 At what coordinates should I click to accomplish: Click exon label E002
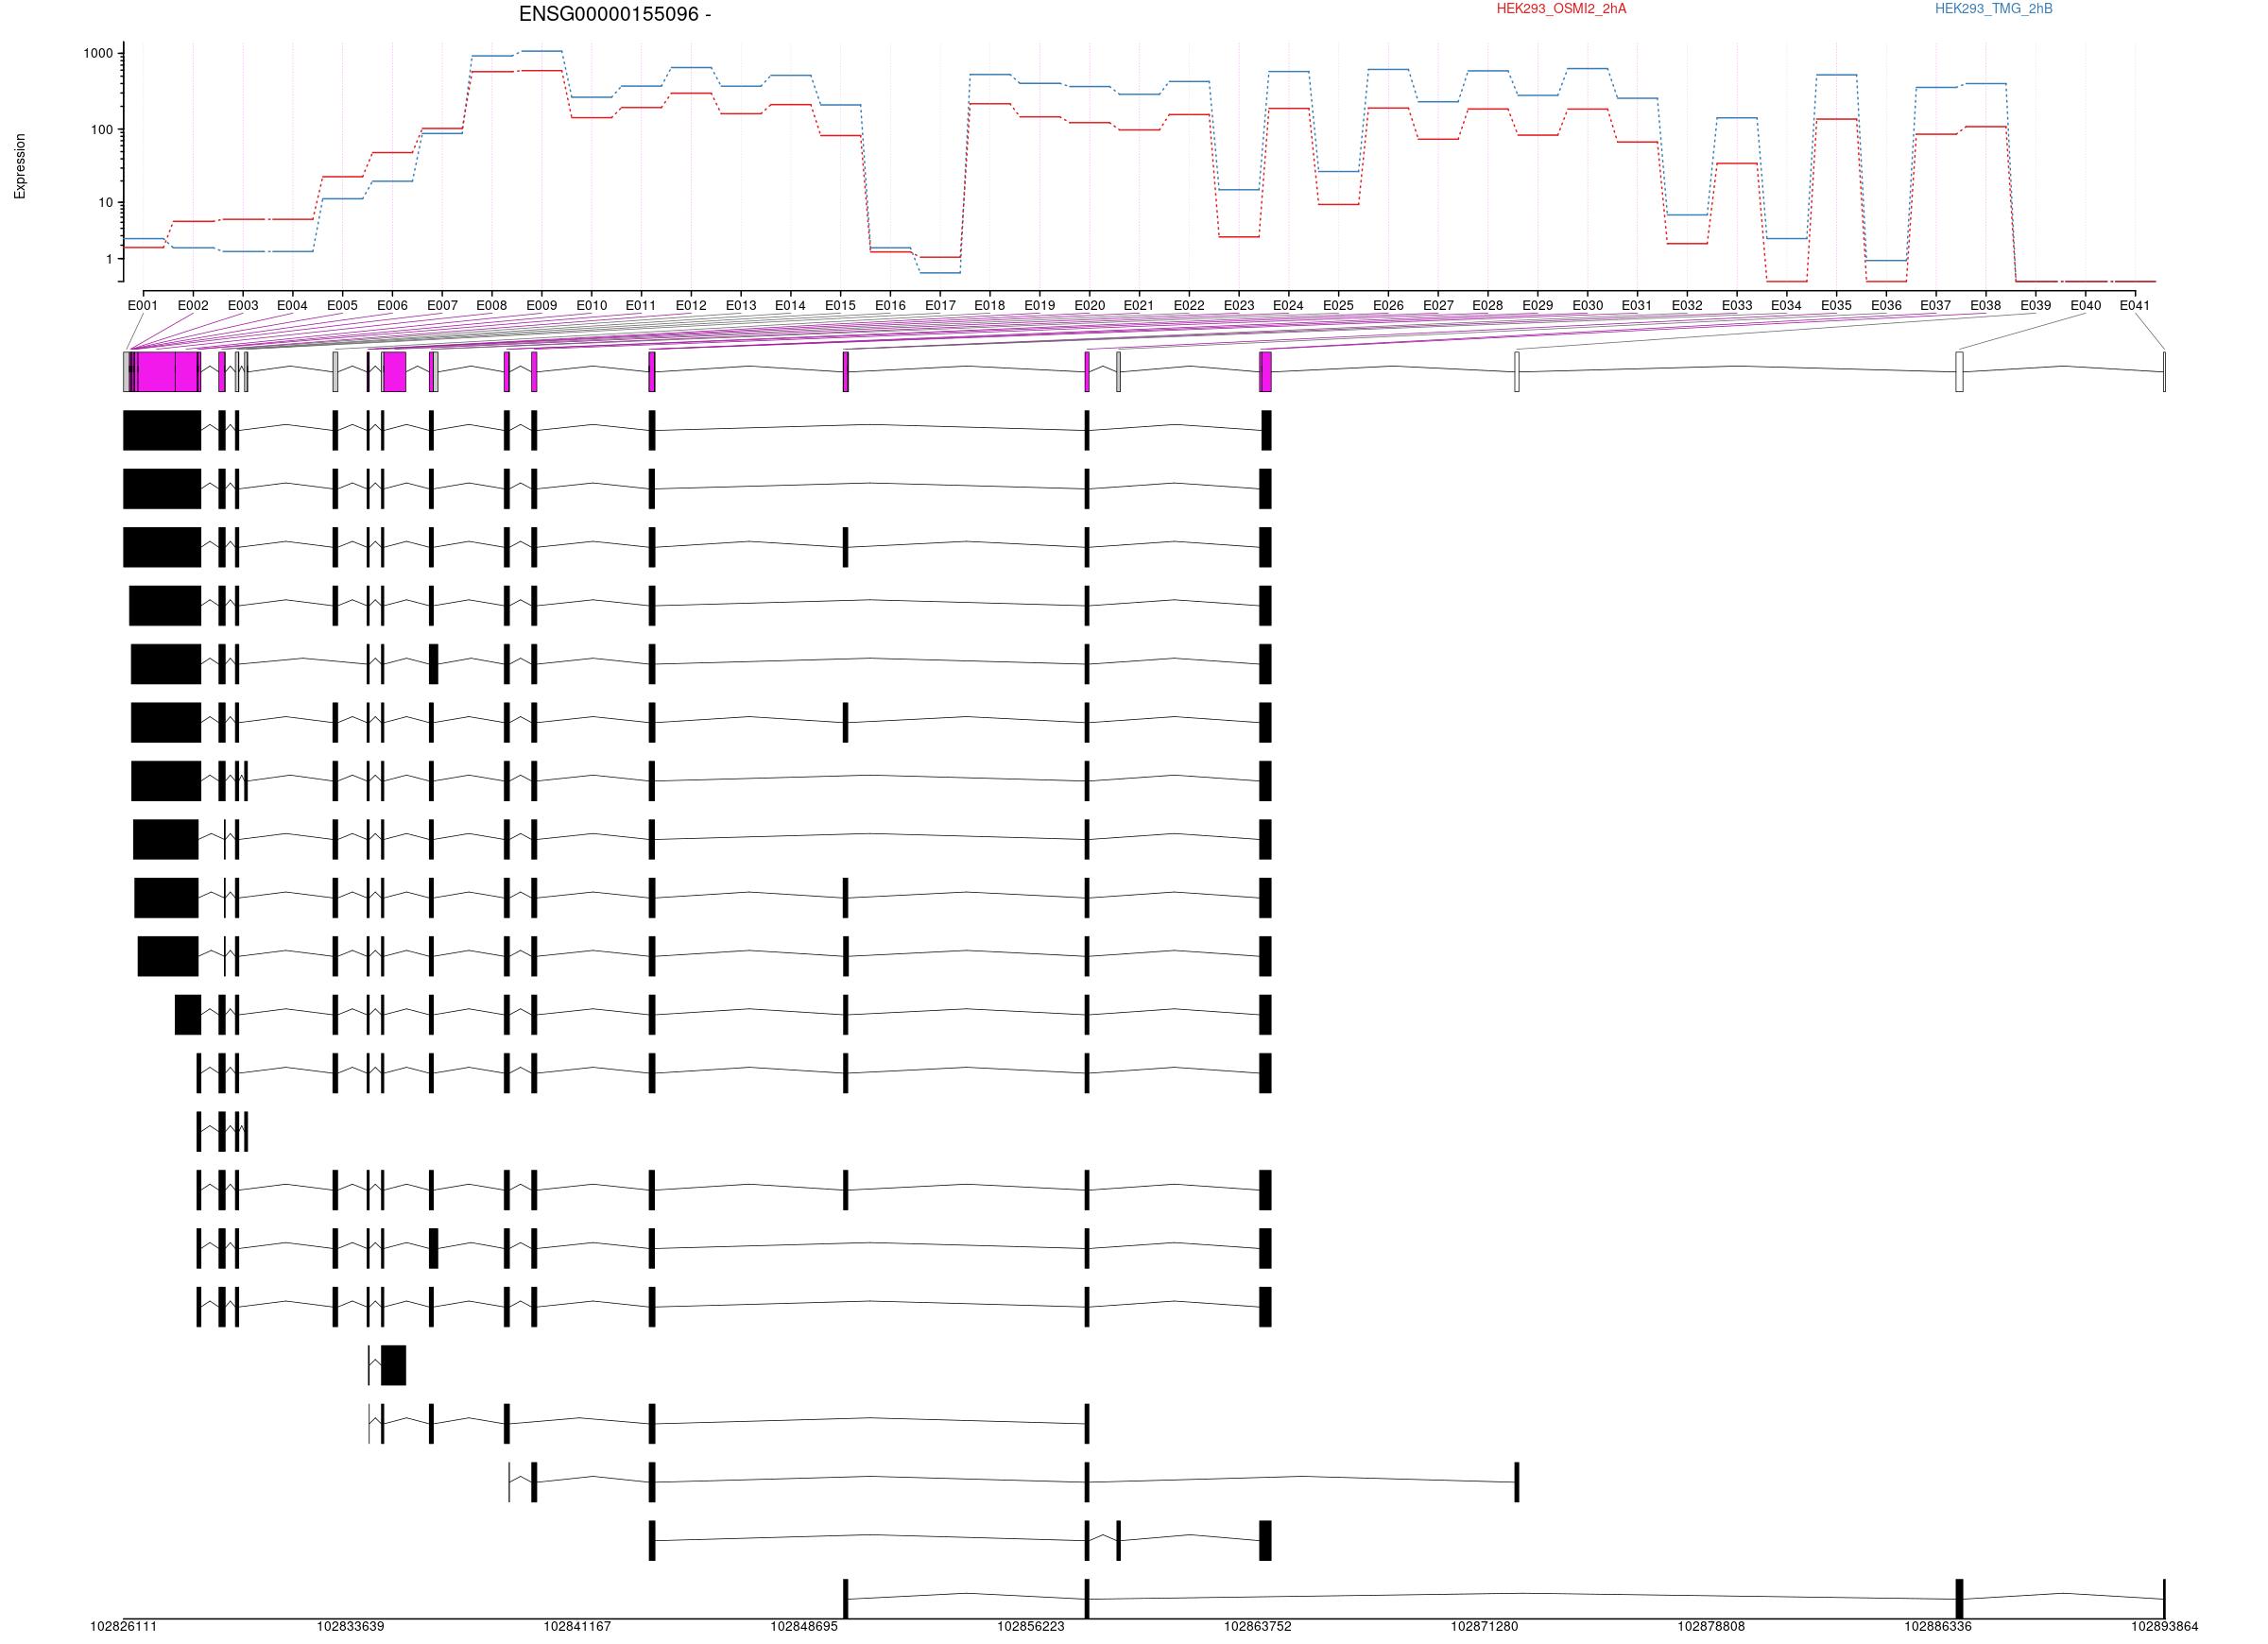tap(193, 306)
